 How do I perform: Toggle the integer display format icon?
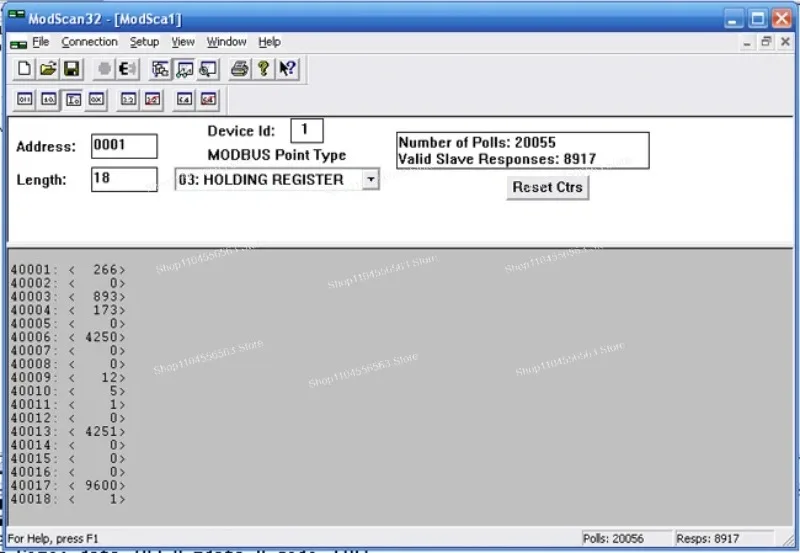coord(72,99)
